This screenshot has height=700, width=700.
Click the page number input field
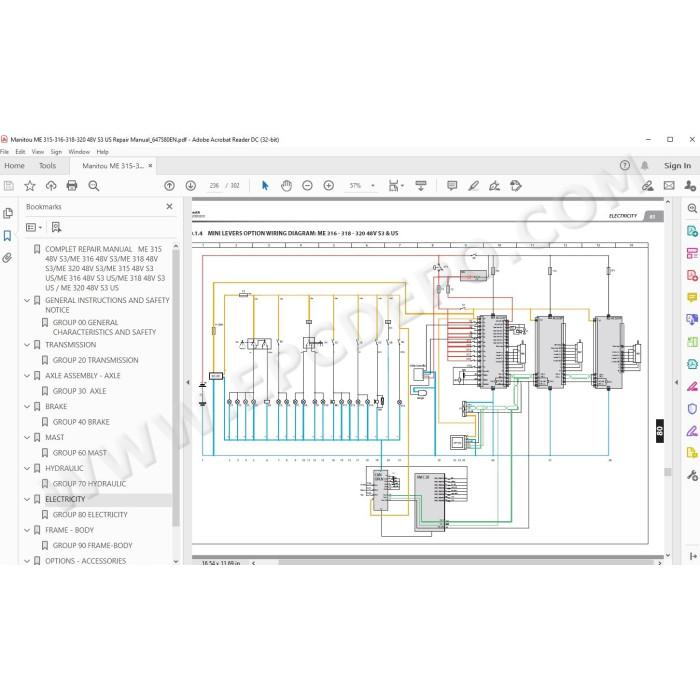[214, 186]
